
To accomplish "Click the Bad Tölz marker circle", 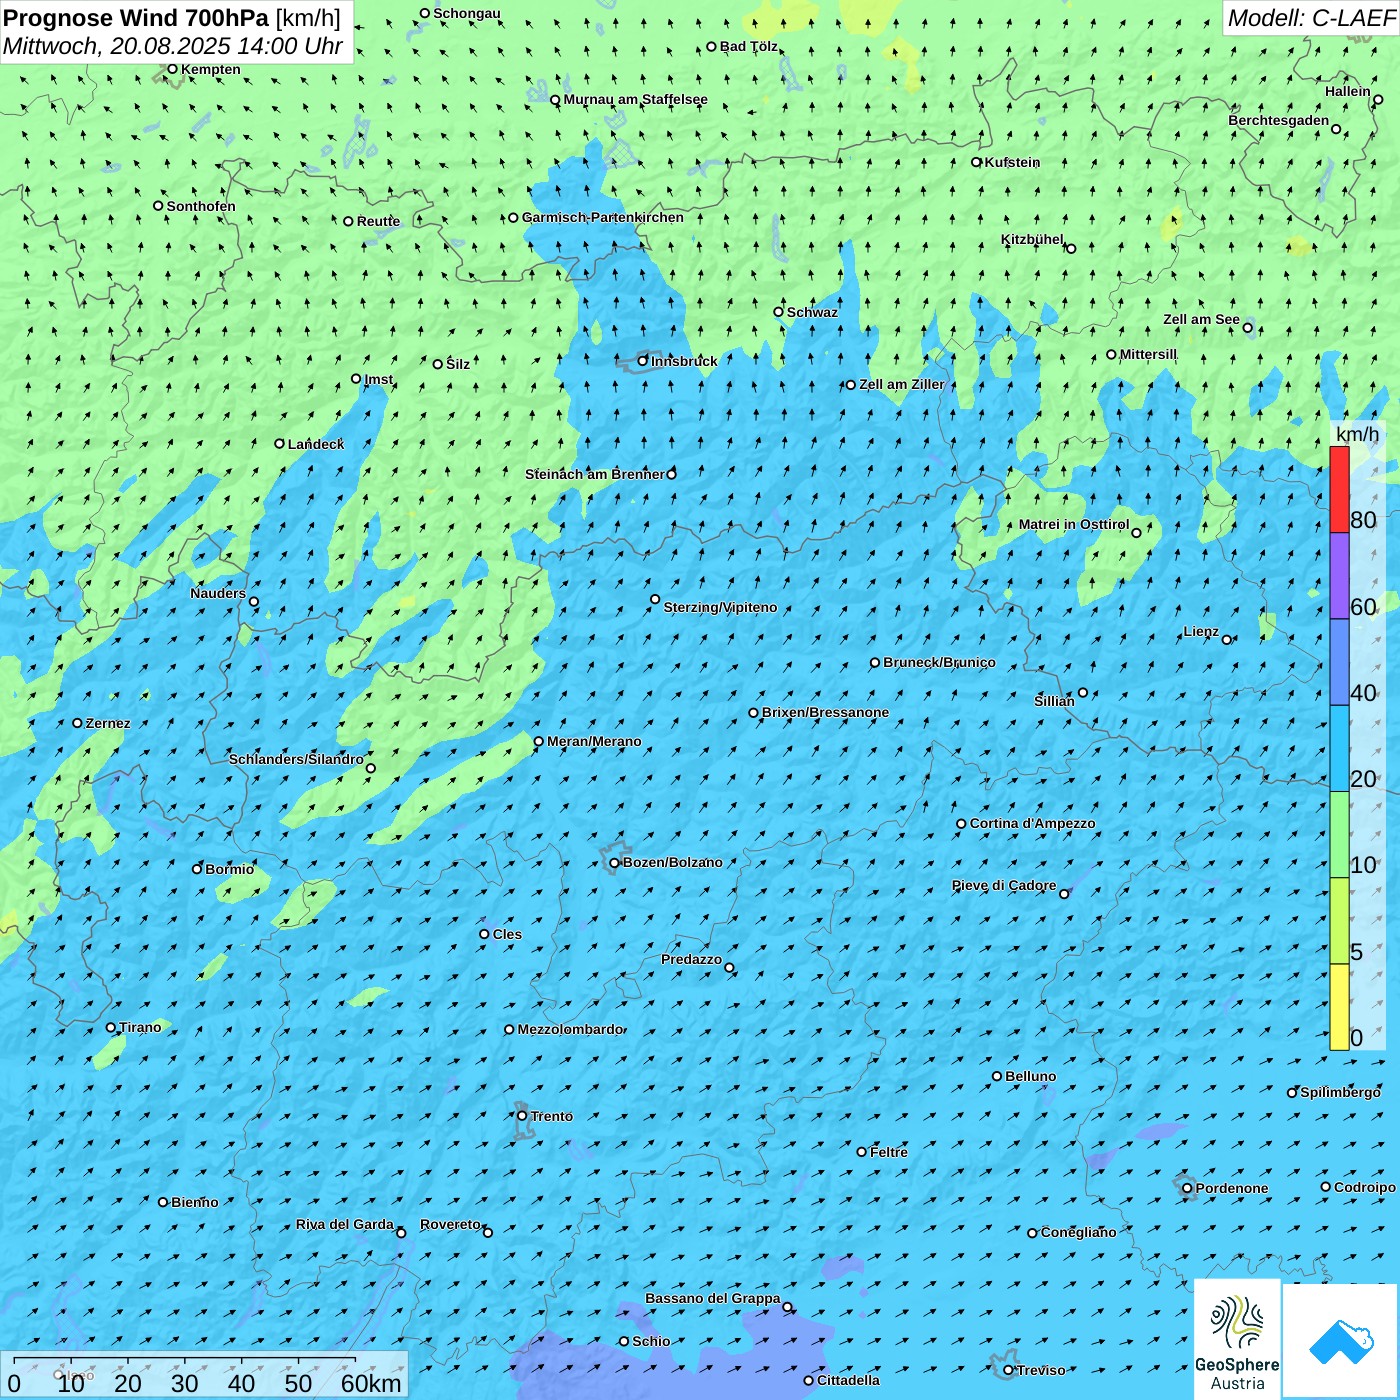I will coord(712,46).
